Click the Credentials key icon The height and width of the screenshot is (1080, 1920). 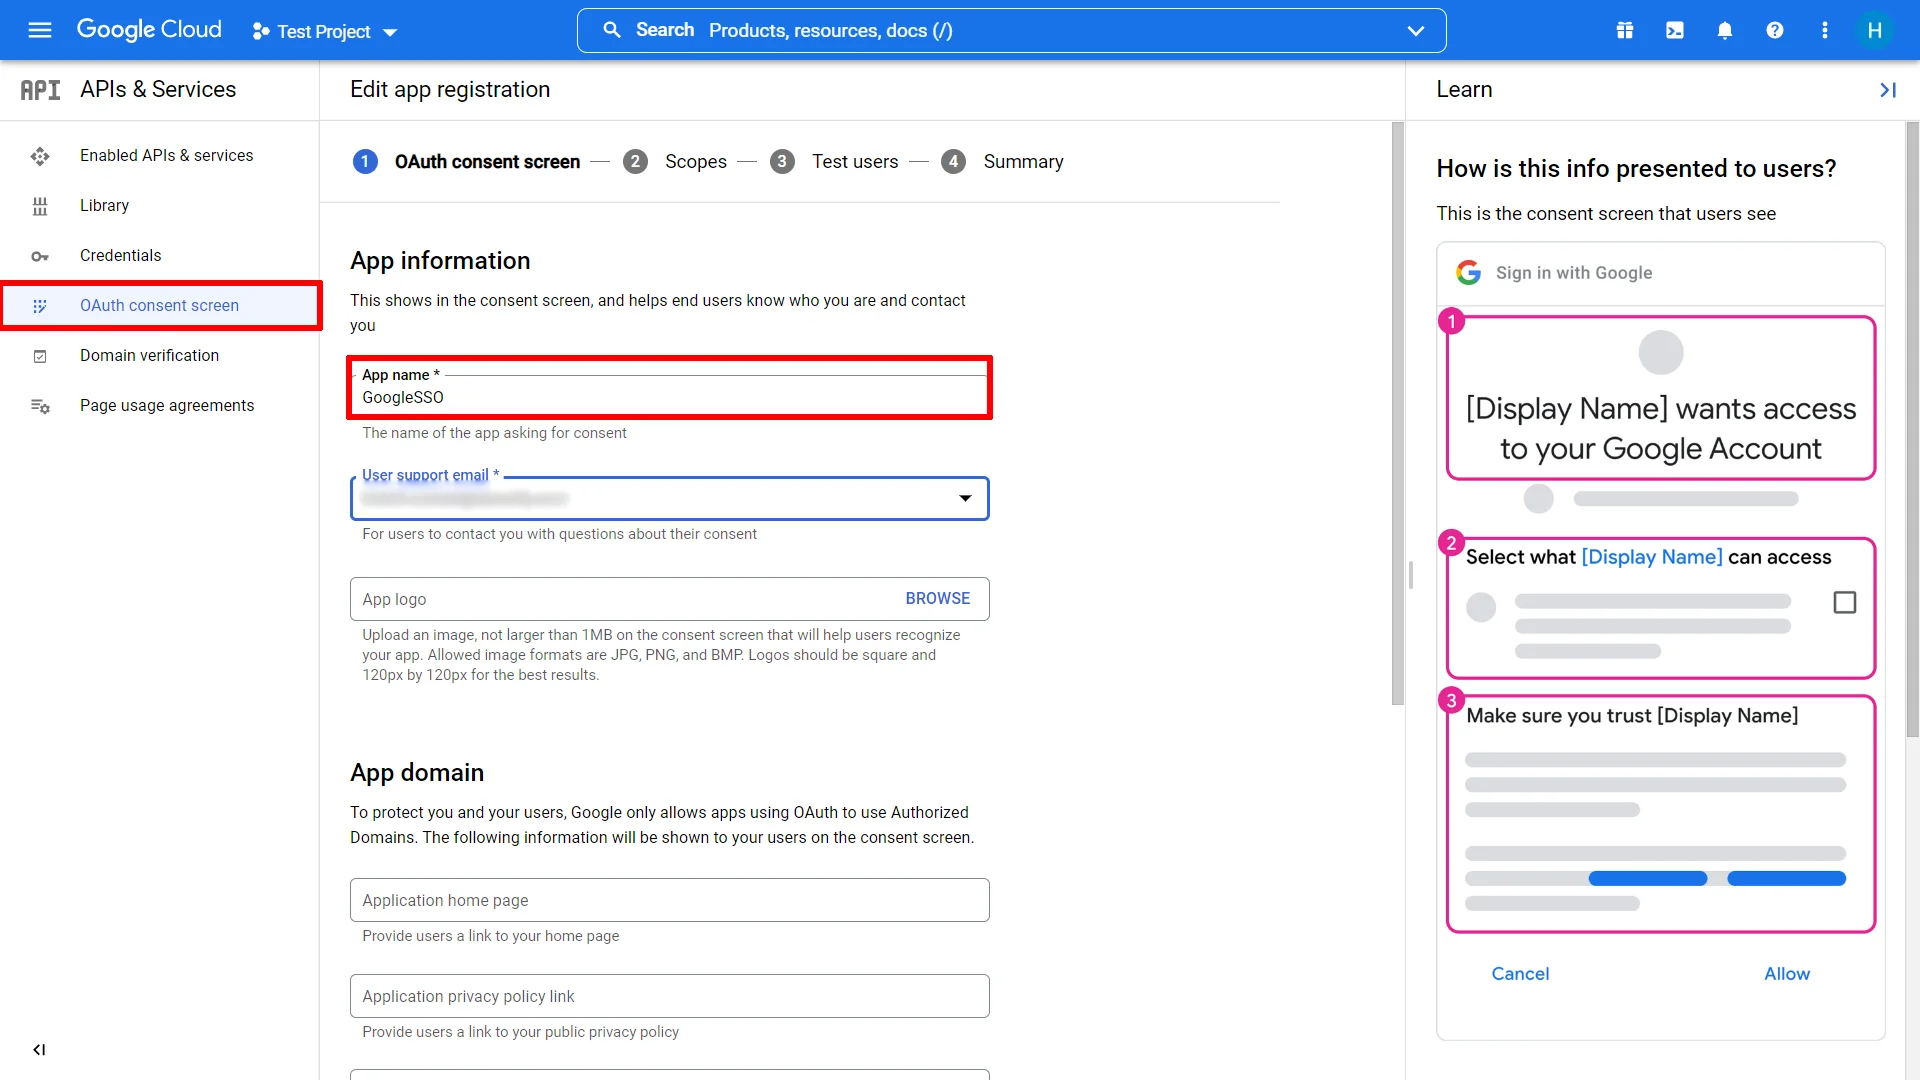[x=40, y=256]
